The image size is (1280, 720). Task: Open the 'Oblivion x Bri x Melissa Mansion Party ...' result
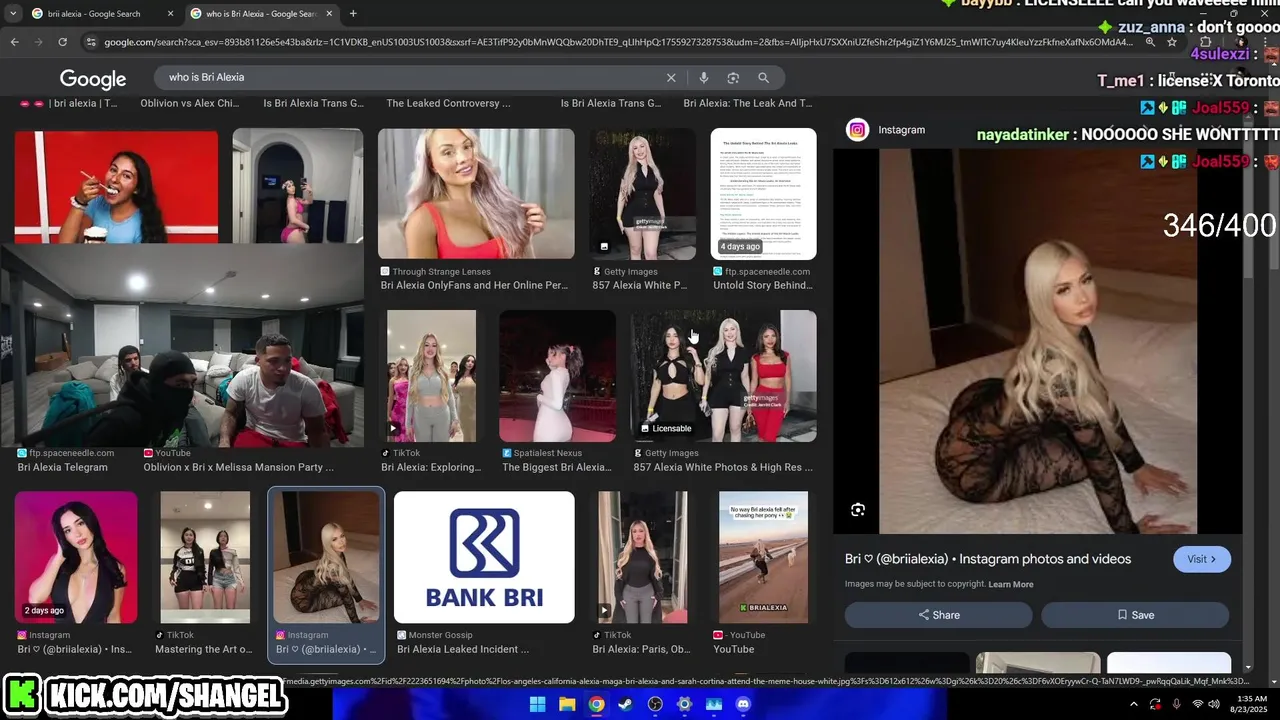pyautogui.click(x=238, y=467)
